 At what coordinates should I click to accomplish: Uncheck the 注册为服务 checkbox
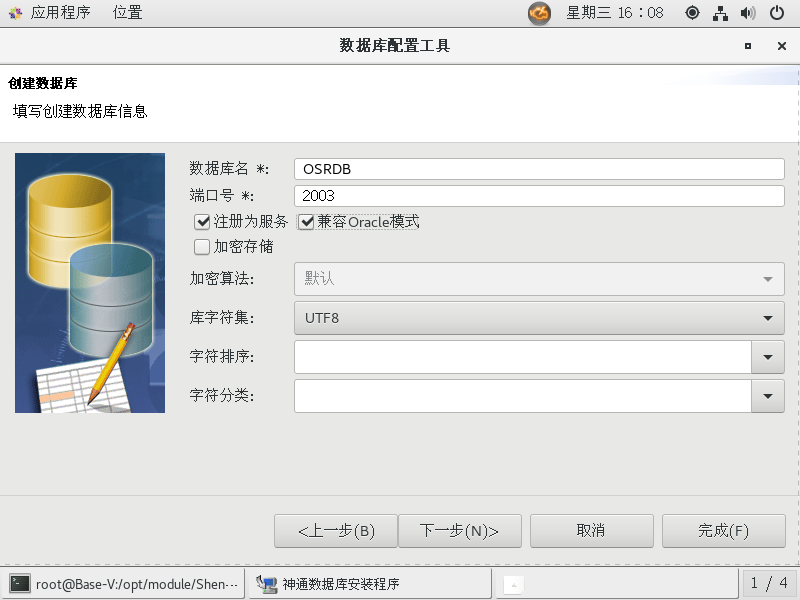pos(202,222)
